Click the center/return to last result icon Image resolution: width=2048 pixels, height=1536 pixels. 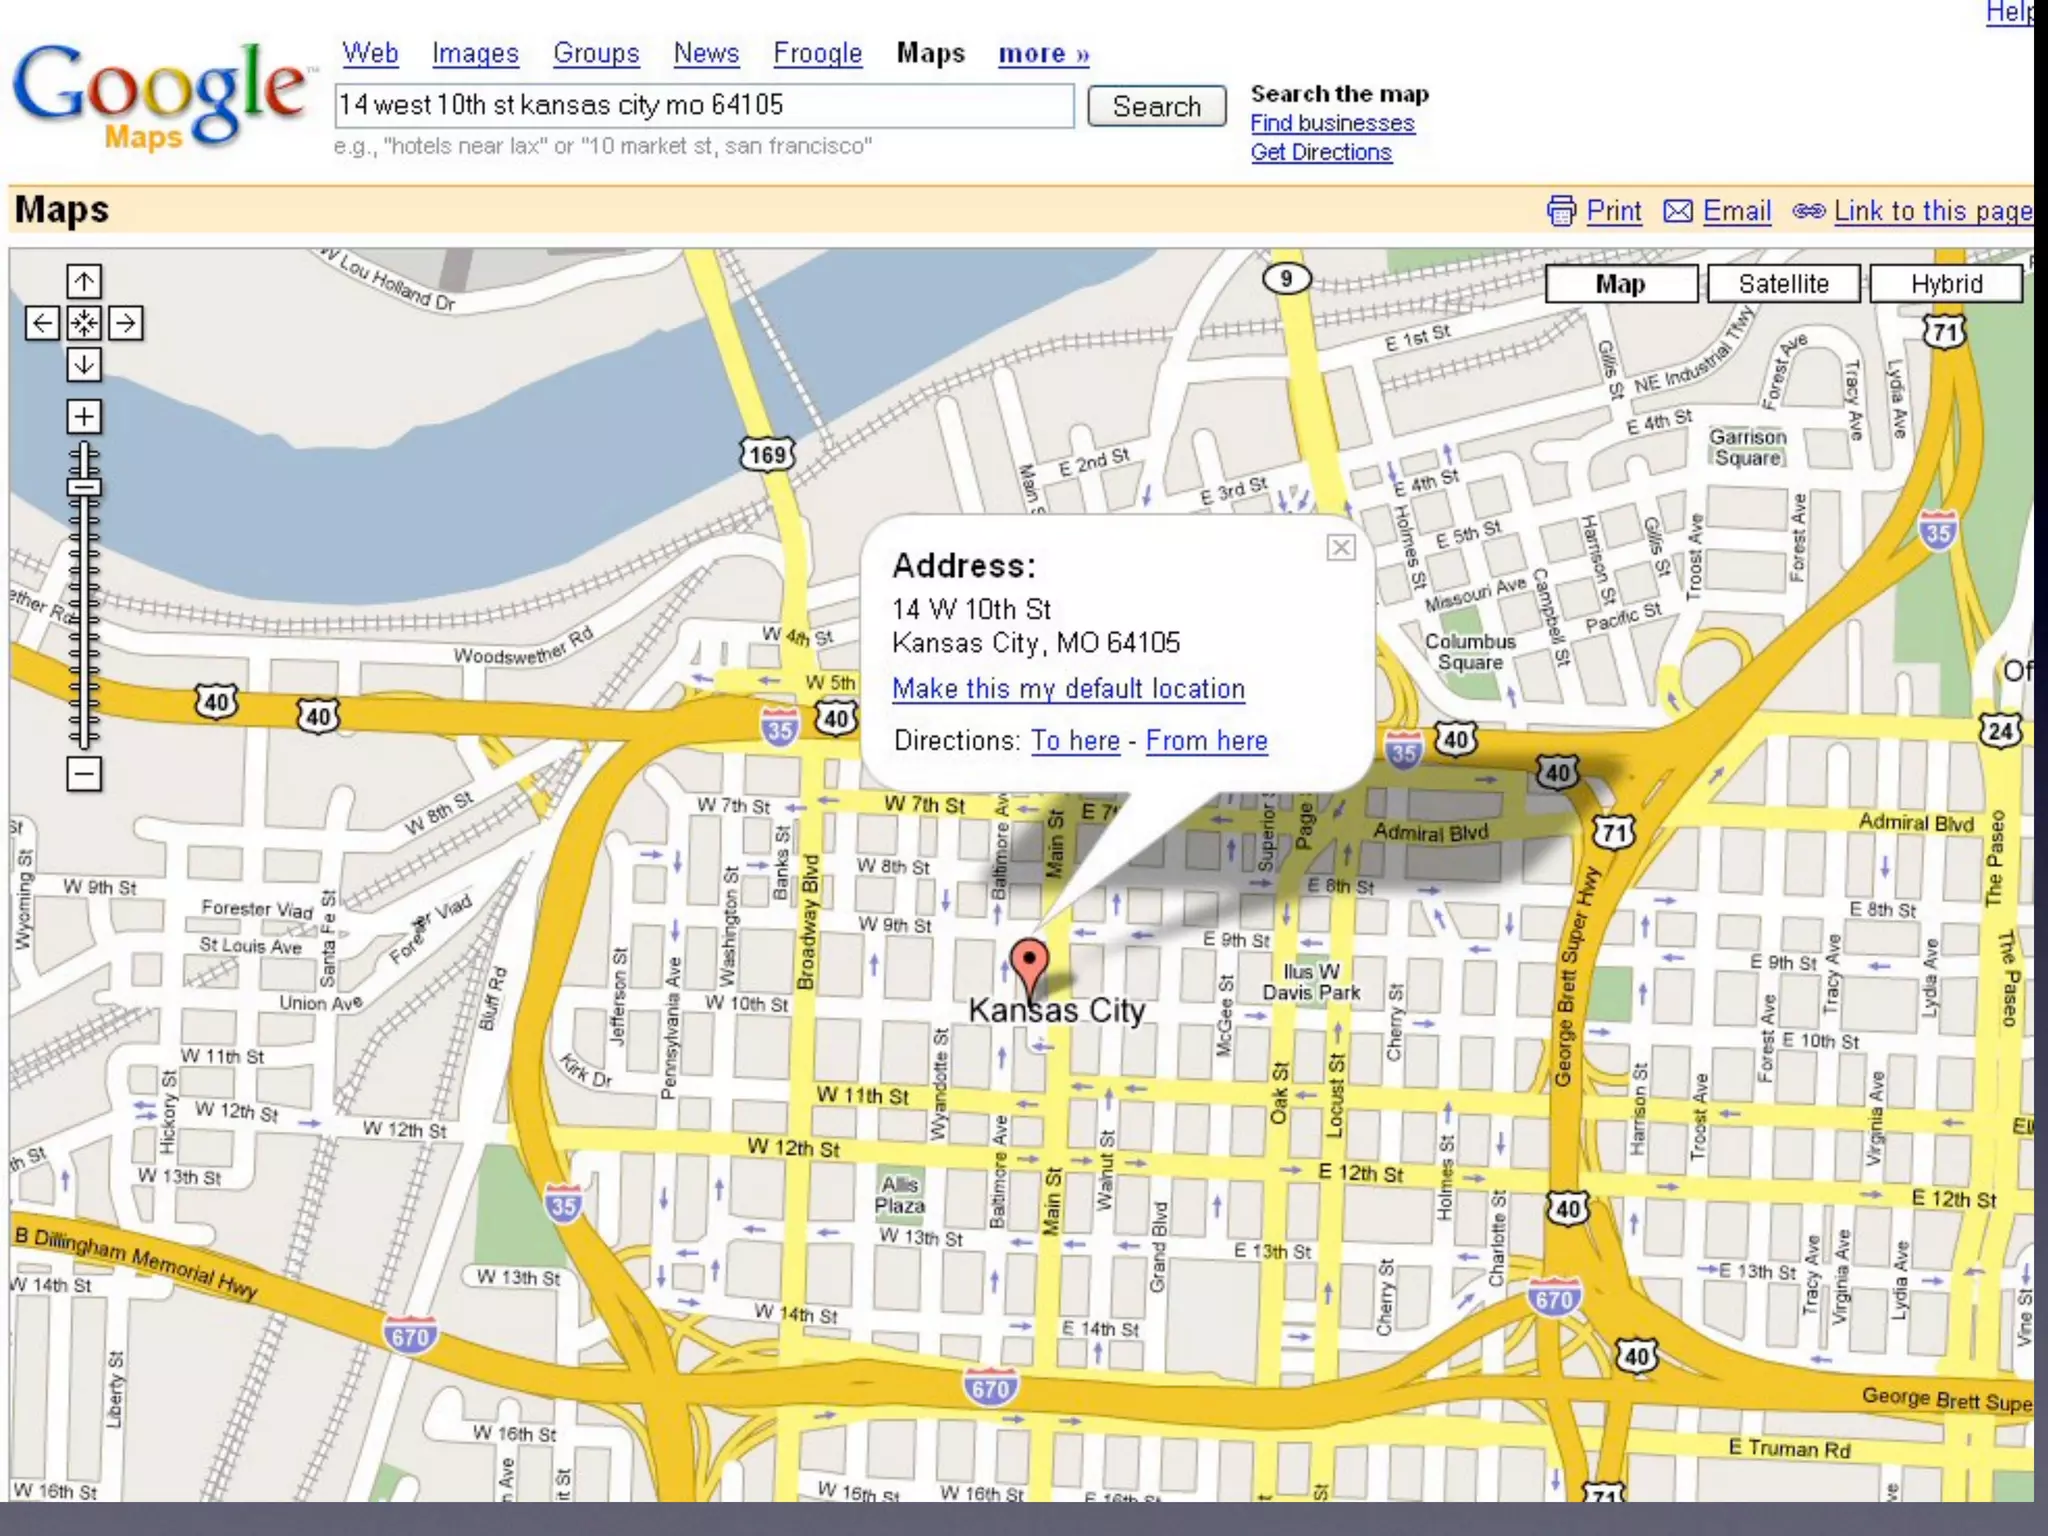coord(84,323)
